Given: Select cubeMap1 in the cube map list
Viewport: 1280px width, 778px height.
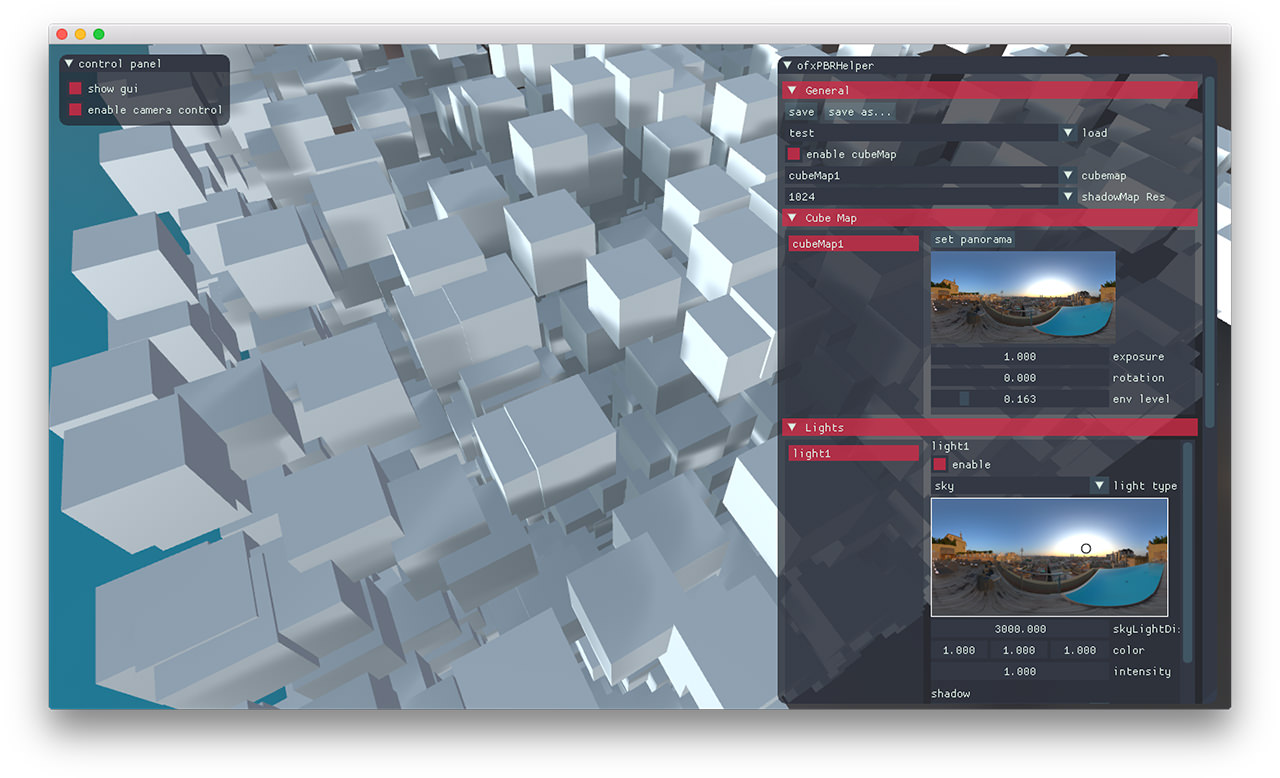Looking at the screenshot, I should tap(853, 244).
